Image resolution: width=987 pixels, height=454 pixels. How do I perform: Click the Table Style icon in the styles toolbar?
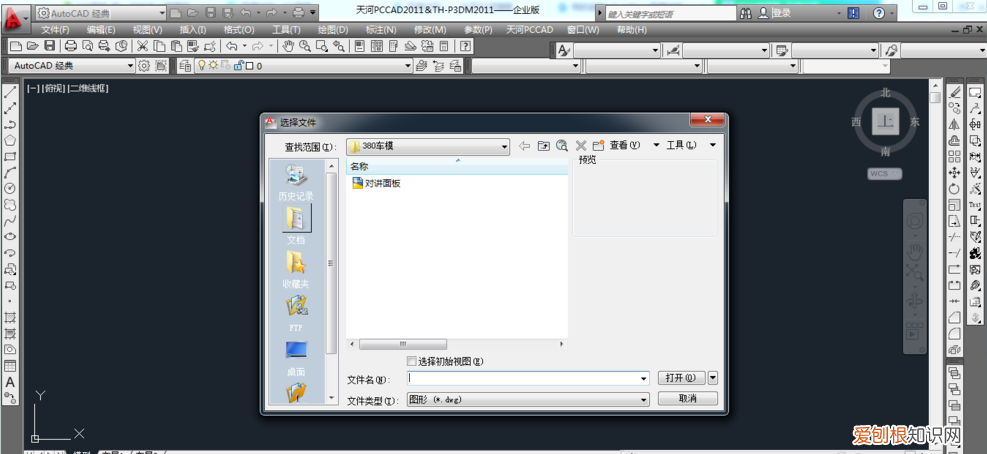pos(782,50)
